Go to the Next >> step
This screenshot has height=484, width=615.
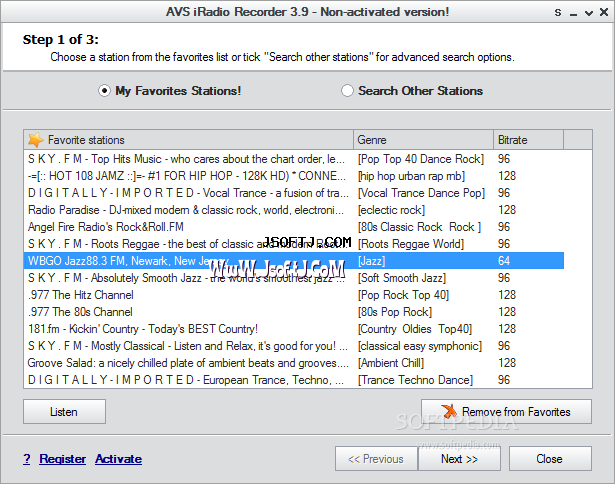pos(459,459)
